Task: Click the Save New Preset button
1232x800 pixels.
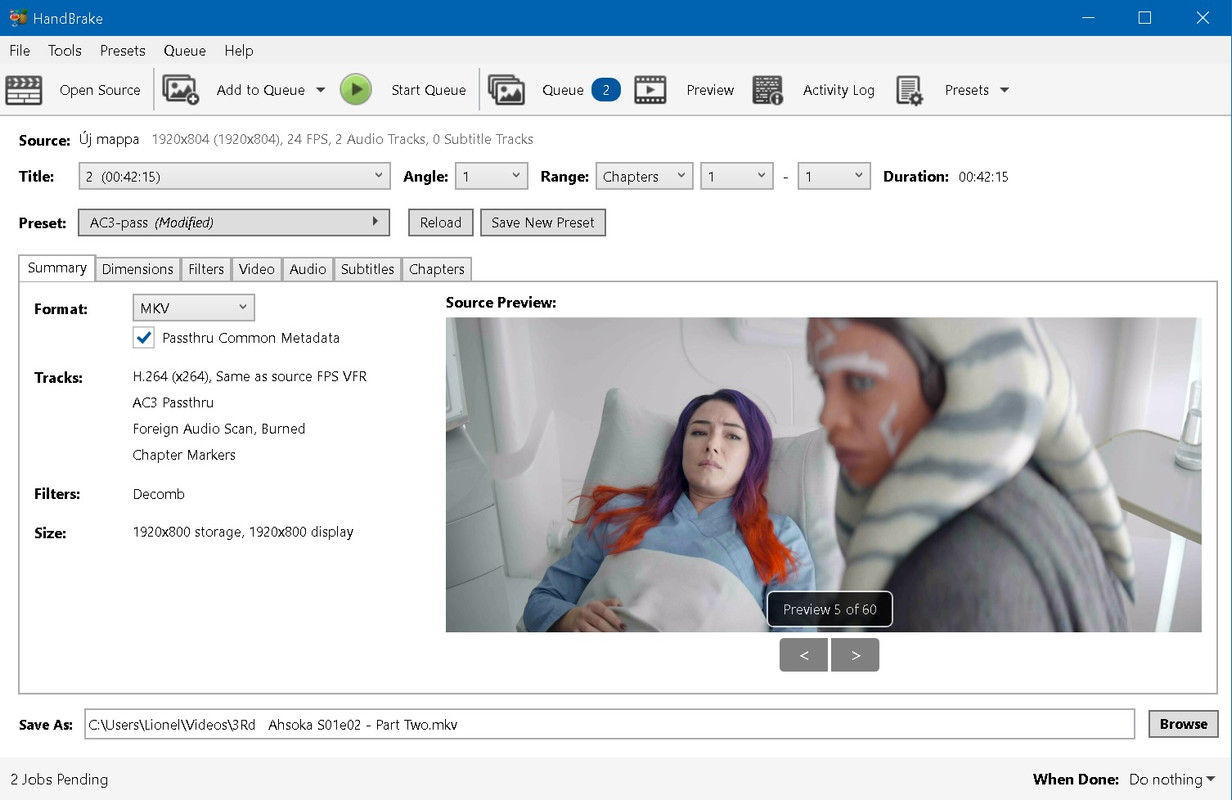Action: (x=542, y=223)
